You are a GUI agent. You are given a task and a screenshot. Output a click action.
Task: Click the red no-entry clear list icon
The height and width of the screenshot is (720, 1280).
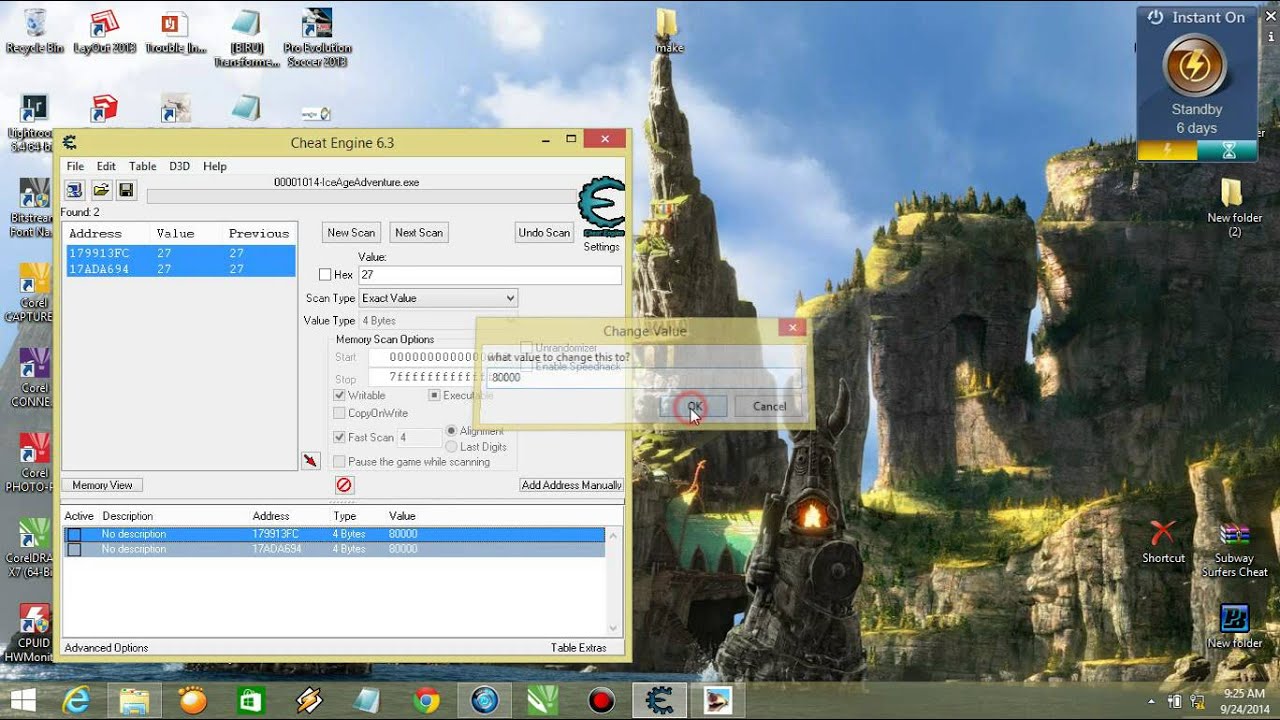point(344,485)
